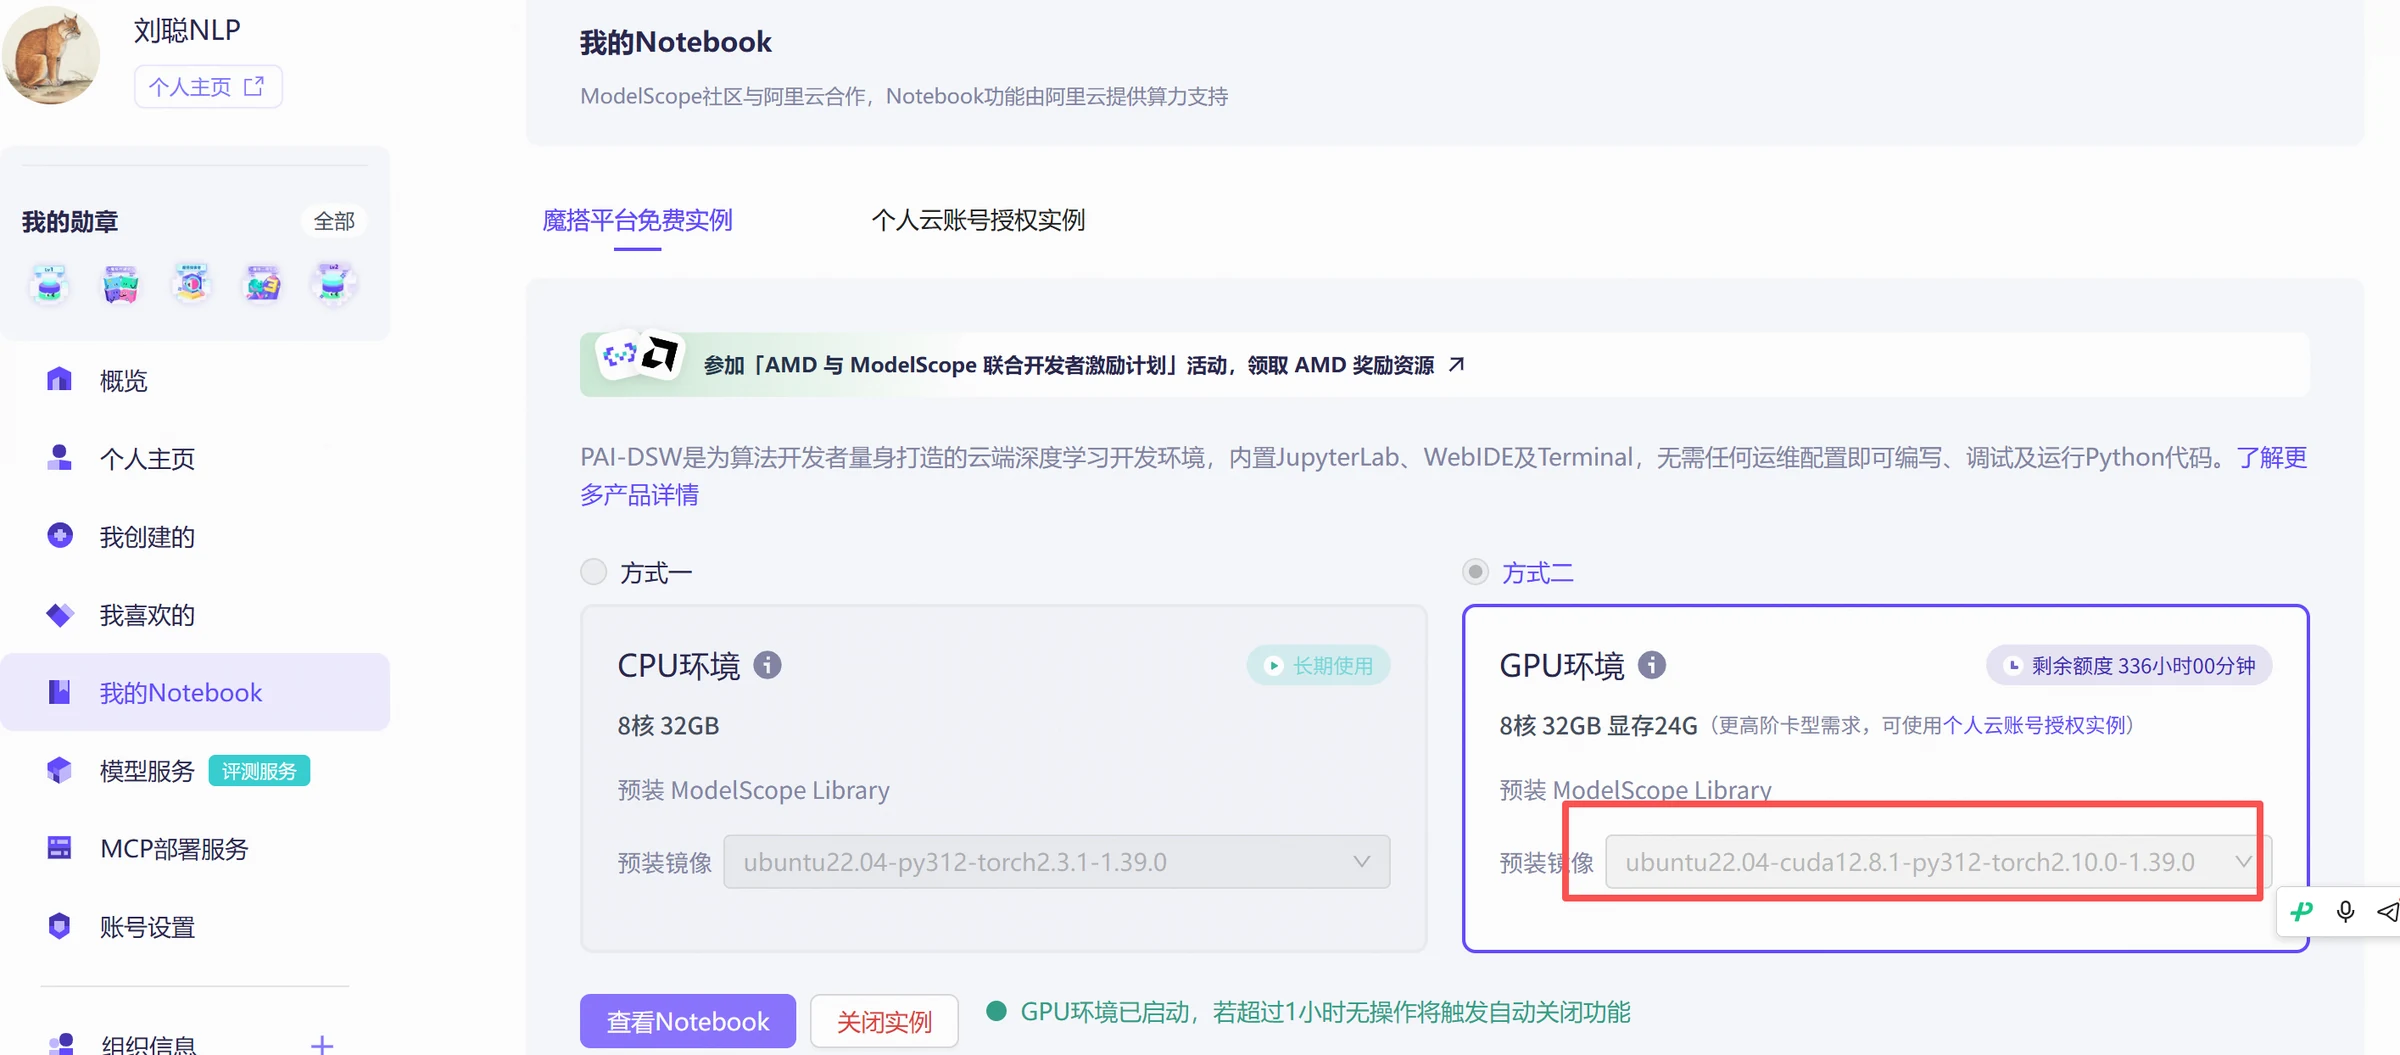
Task: Click the 组织信息 sidebar entry
Action: point(149,1045)
